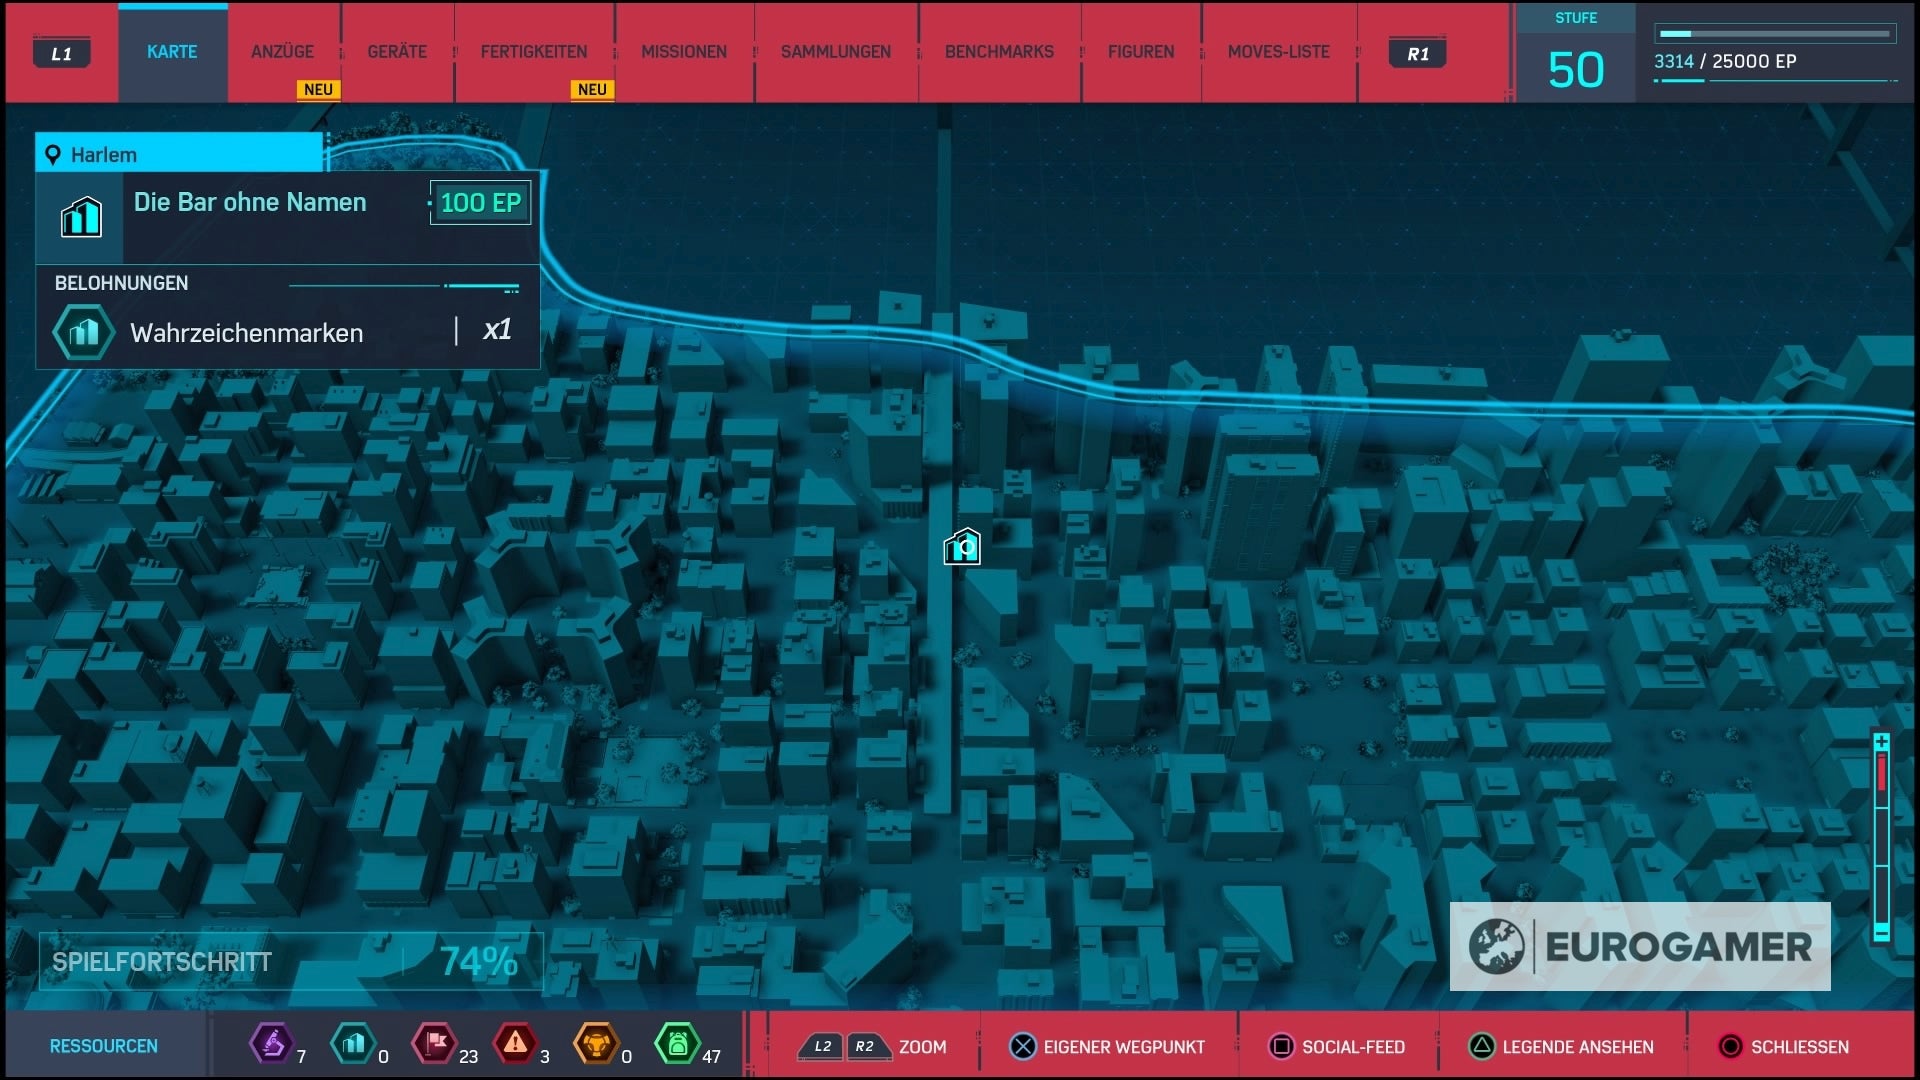Click the circle button icon to close
The height and width of the screenshot is (1080, 1920).
pos(1730,1047)
